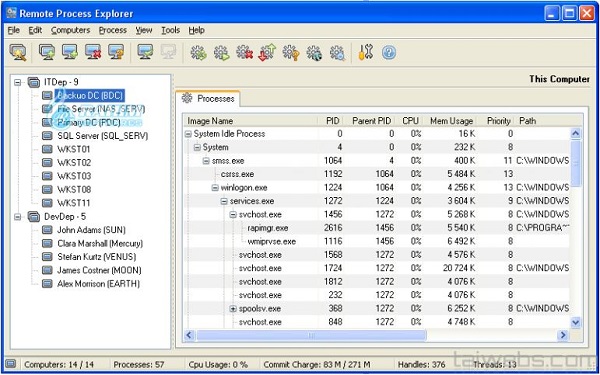Select Backup DC (BDC) in the tree

coord(90,95)
